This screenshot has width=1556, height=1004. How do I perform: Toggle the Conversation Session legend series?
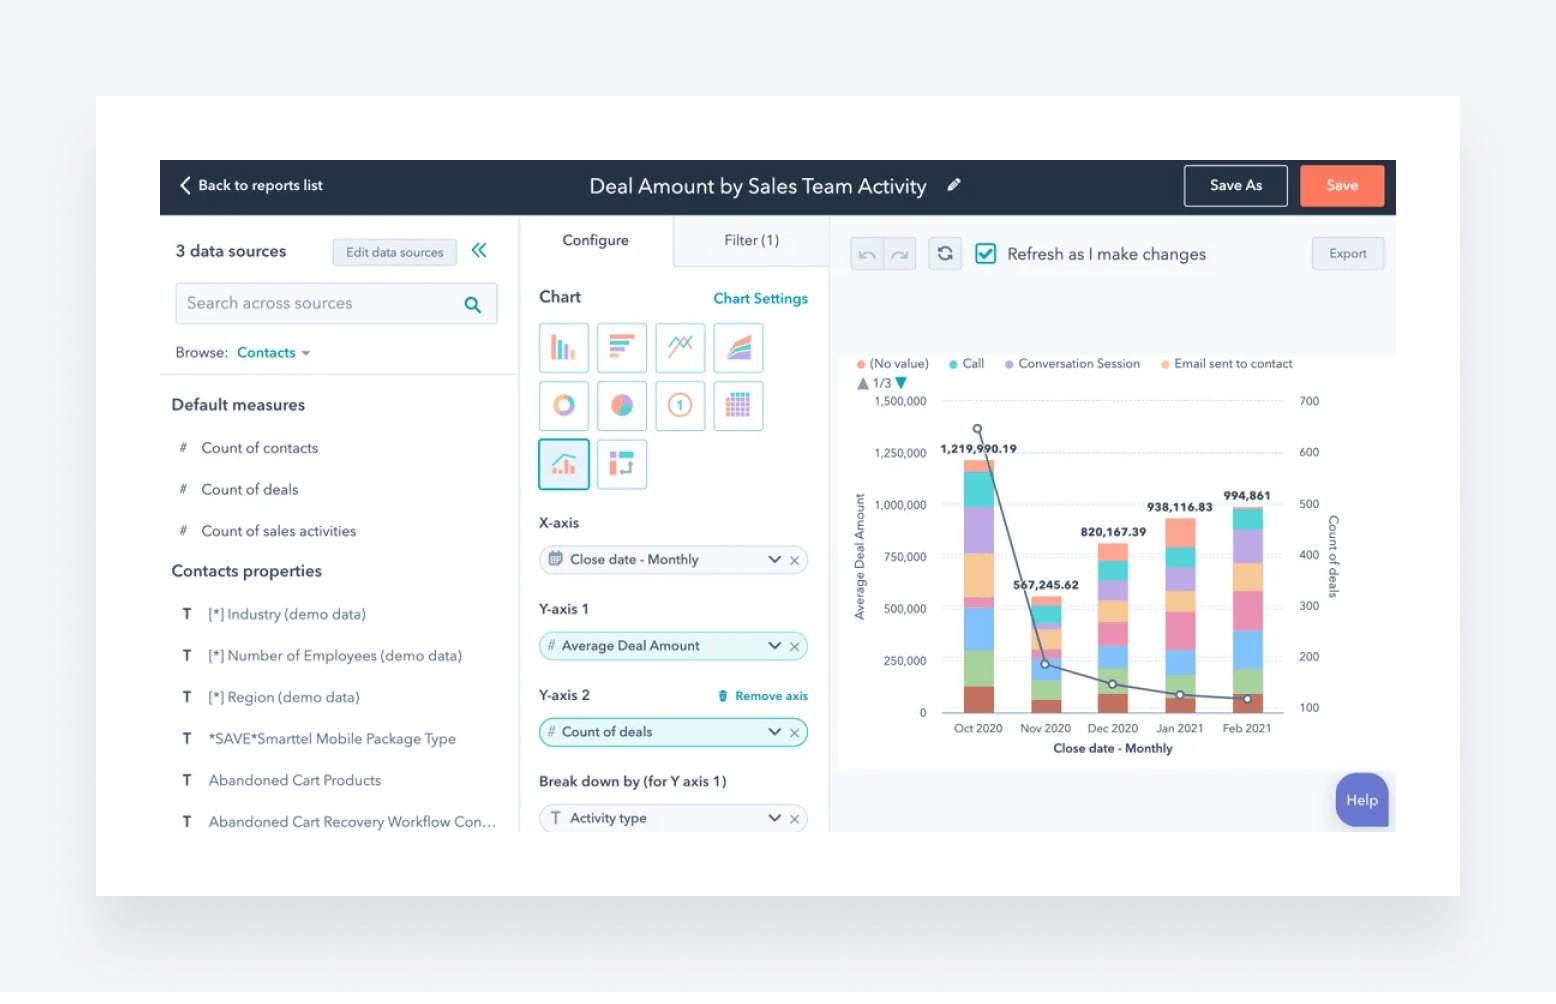click(1073, 364)
